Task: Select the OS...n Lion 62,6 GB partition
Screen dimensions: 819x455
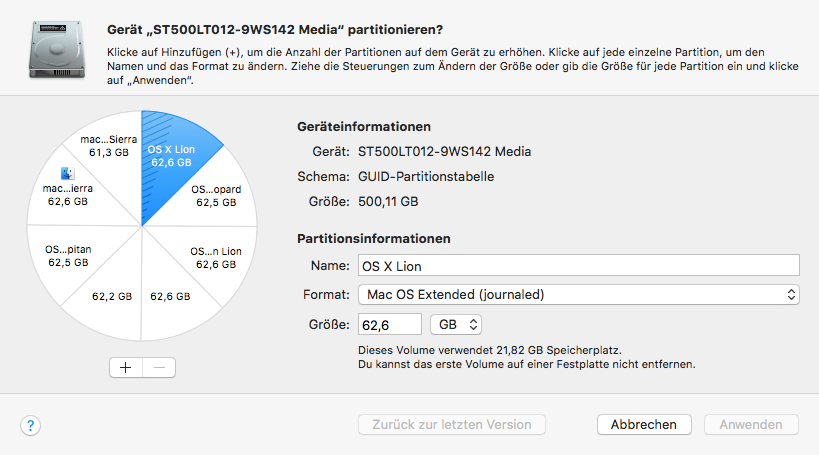Action: pyautogui.click(x=214, y=257)
